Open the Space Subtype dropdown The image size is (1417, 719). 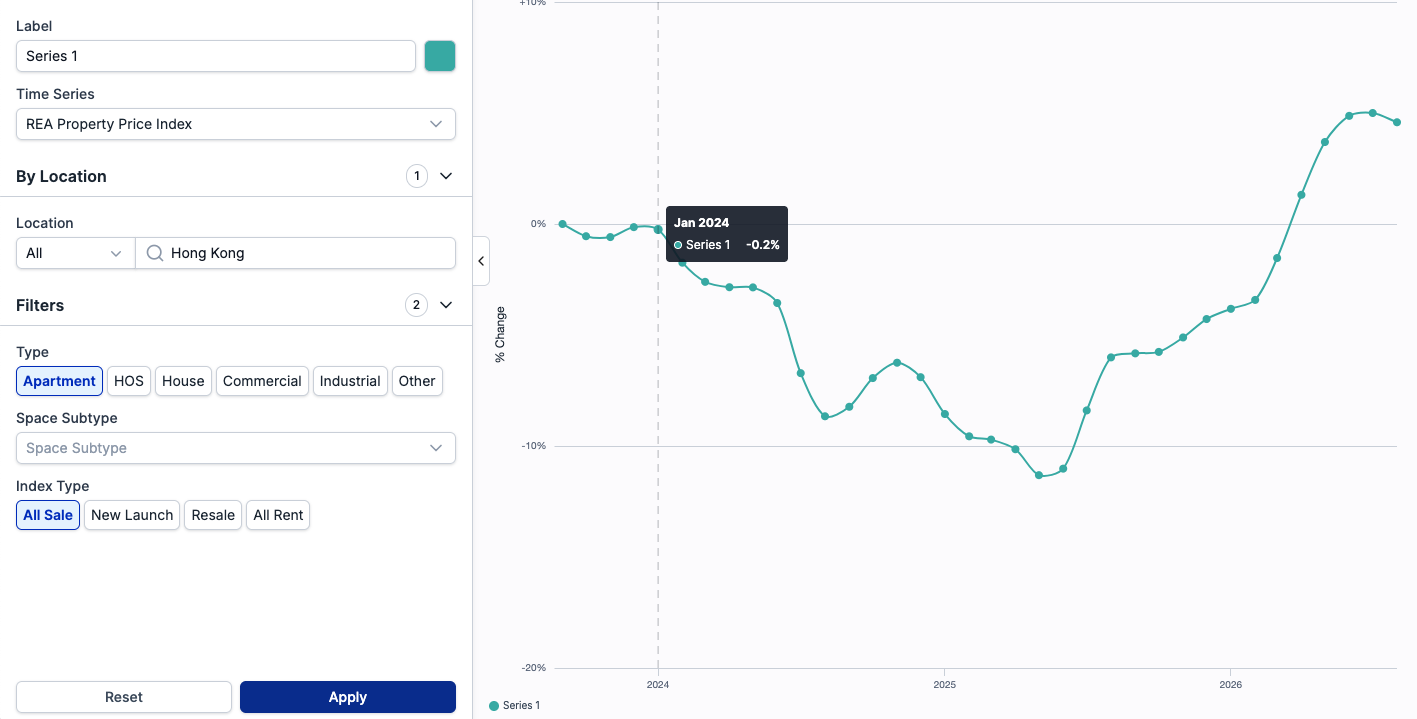pyautogui.click(x=236, y=448)
